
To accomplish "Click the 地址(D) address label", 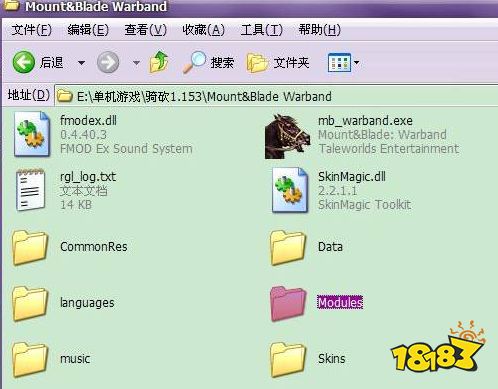I will click(x=29, y=95).
